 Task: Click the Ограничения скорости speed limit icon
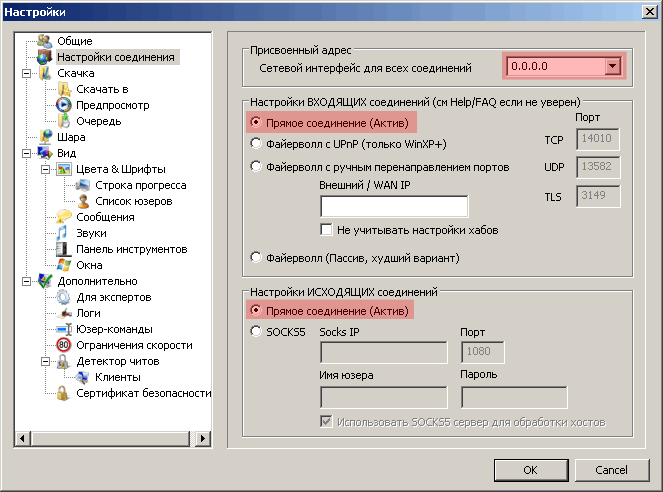63,345
